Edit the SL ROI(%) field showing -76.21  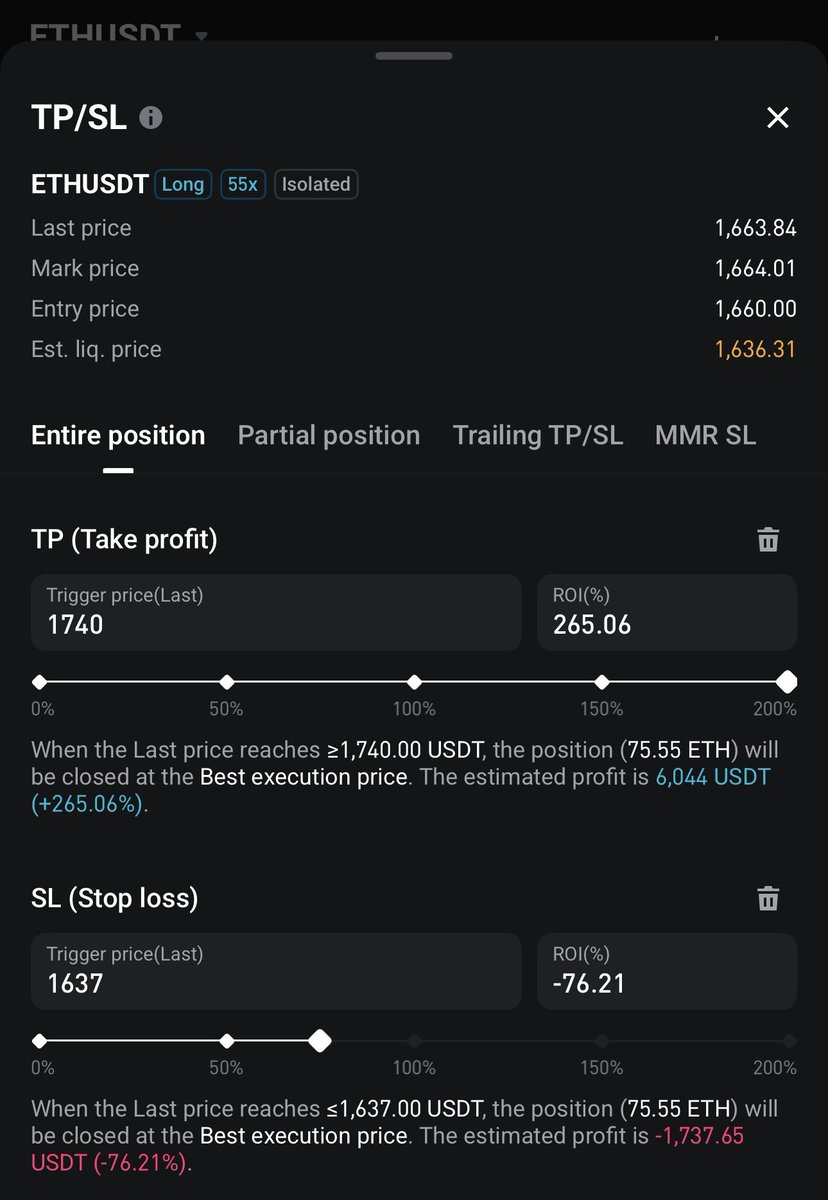(x=667, y=971)
